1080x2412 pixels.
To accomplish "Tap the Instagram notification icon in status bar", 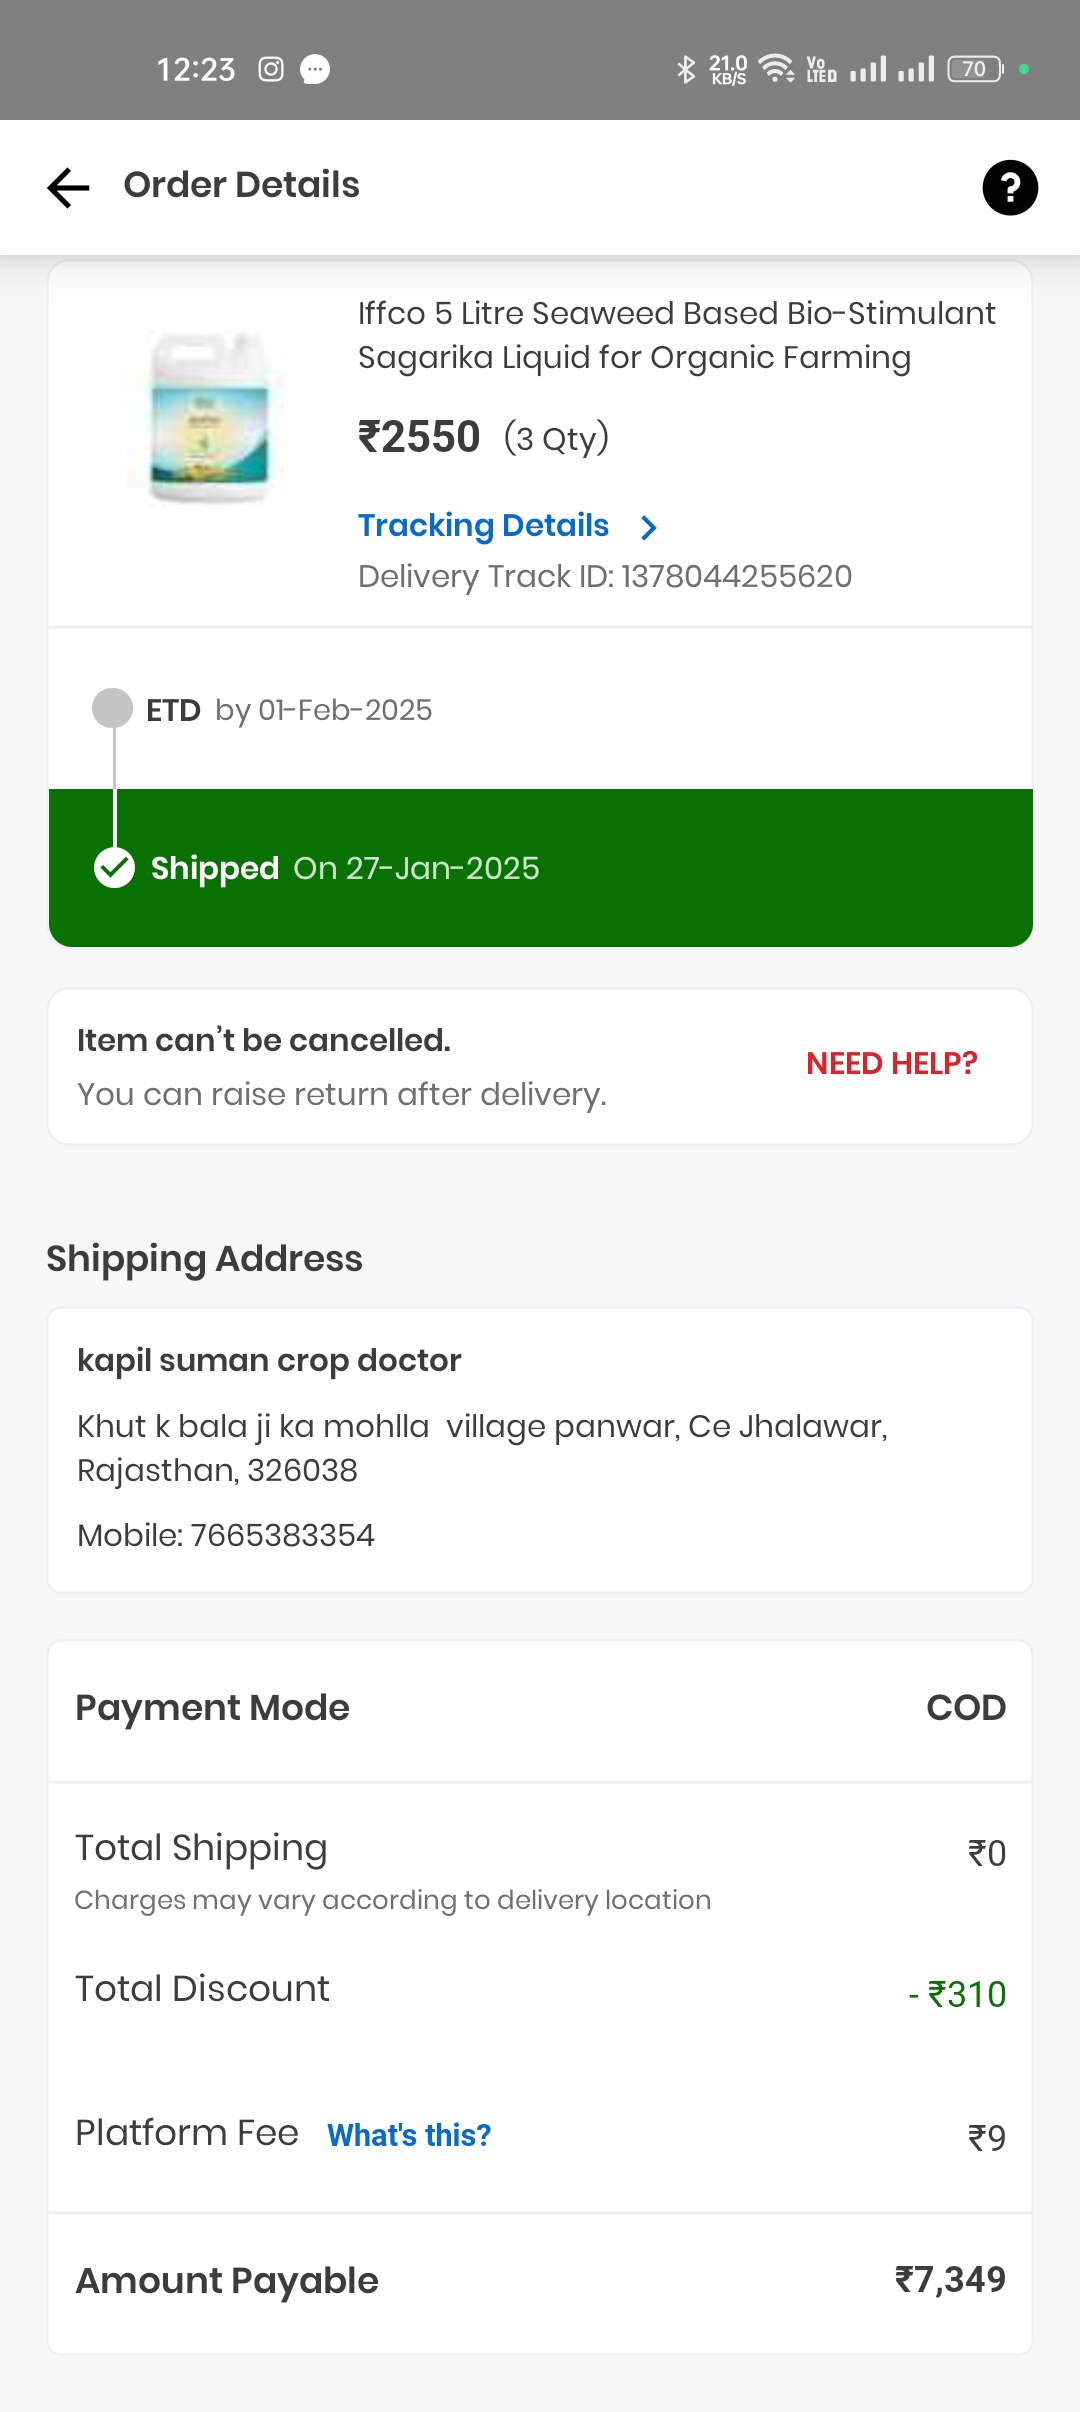I will pos(271,69).
